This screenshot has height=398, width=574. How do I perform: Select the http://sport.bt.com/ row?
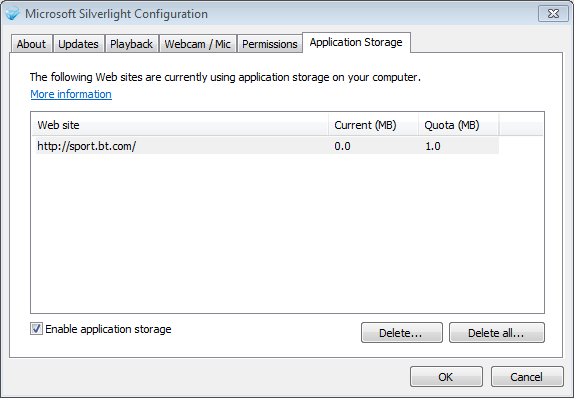pyautogui.click(x=267, y=146)
